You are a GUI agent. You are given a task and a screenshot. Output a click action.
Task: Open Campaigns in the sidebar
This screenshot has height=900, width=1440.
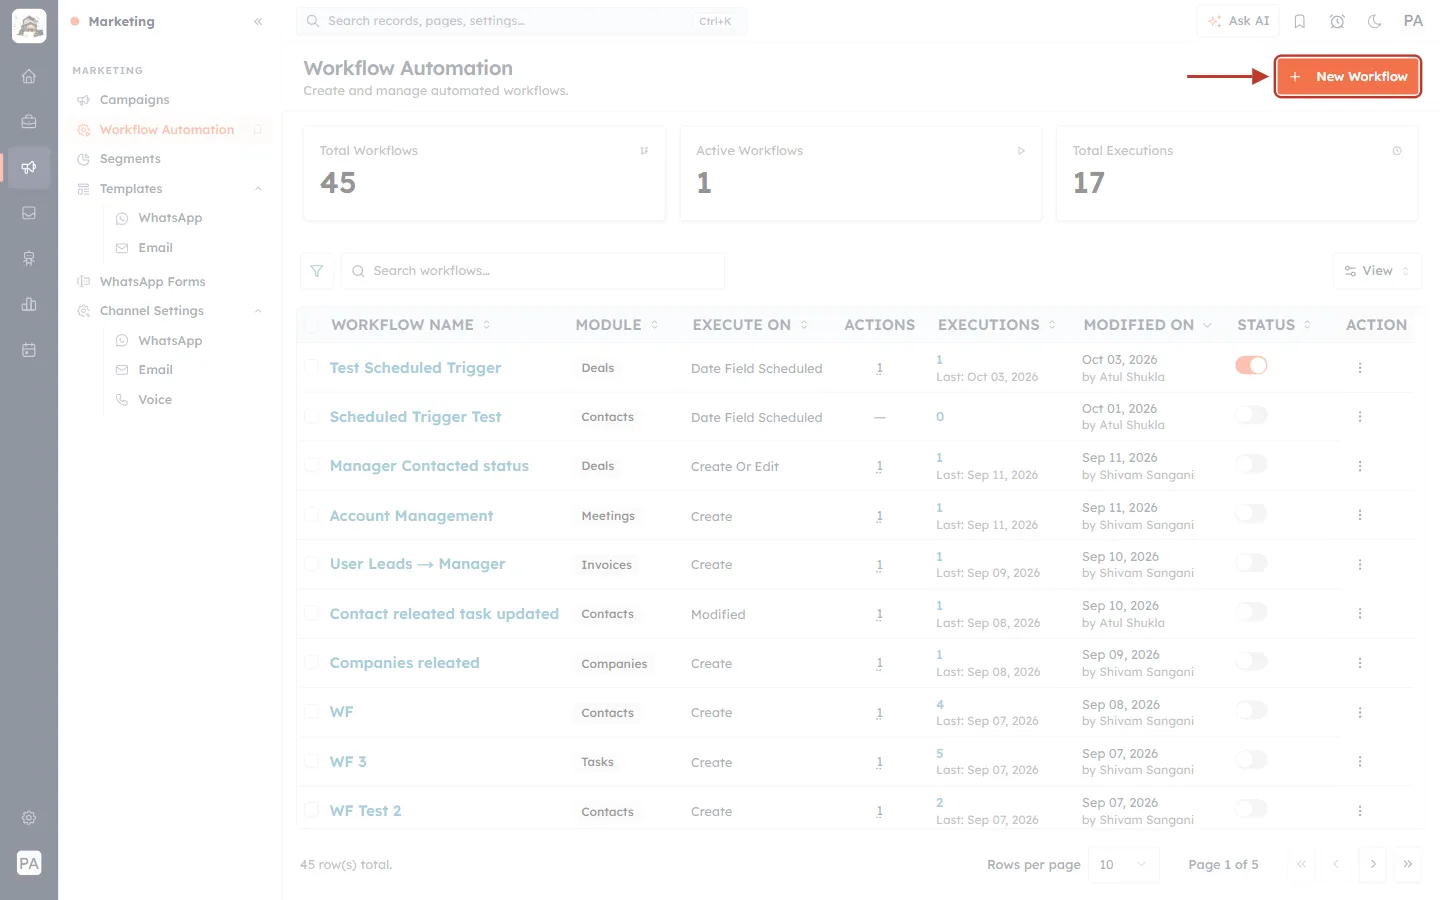(134, 100)
